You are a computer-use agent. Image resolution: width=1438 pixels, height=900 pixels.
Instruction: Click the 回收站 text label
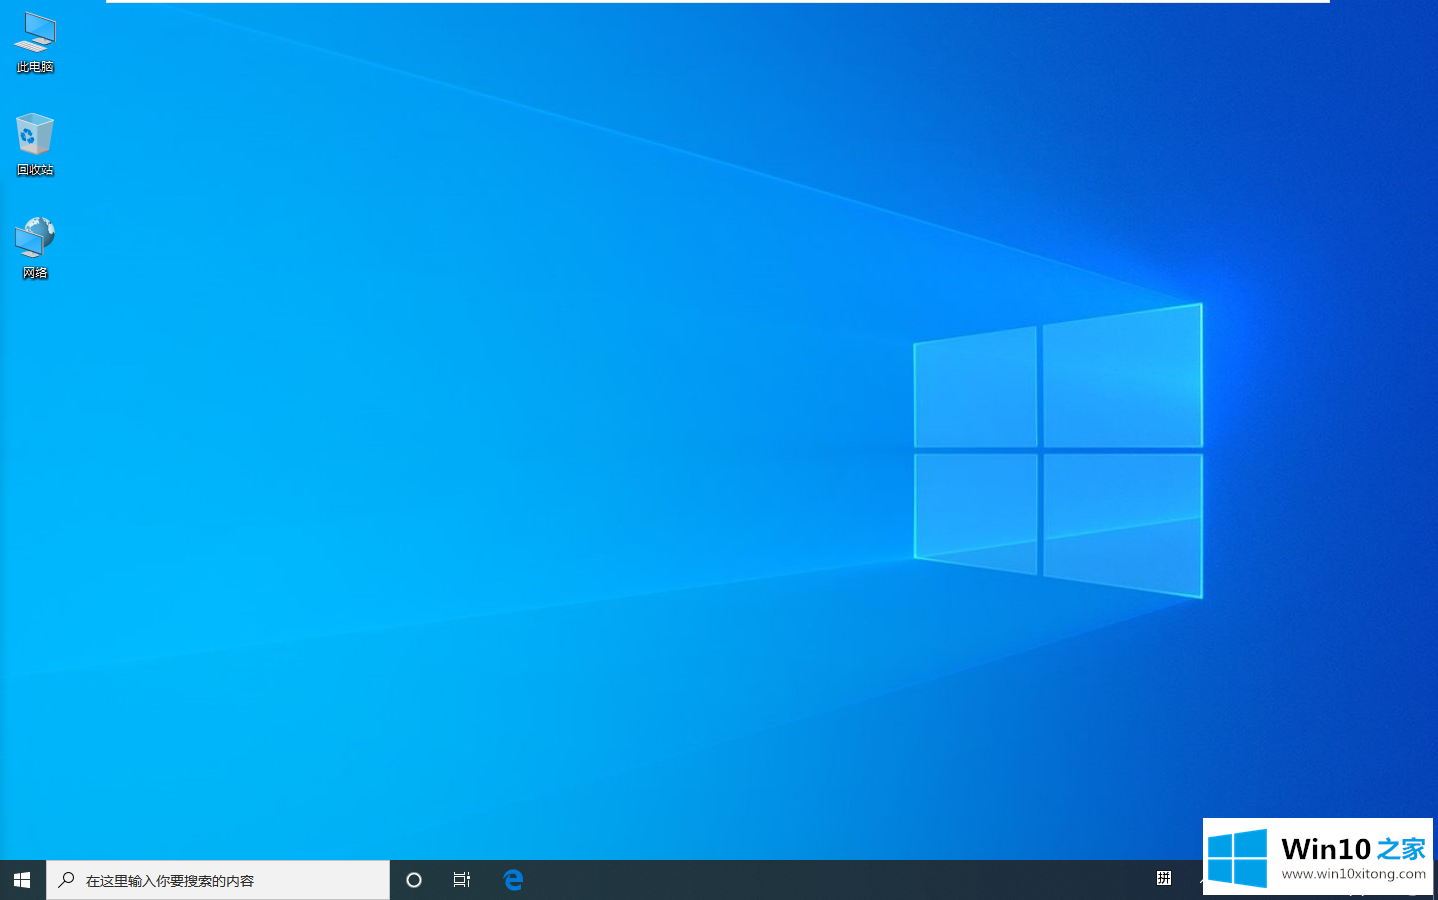[x=35, y=170]
